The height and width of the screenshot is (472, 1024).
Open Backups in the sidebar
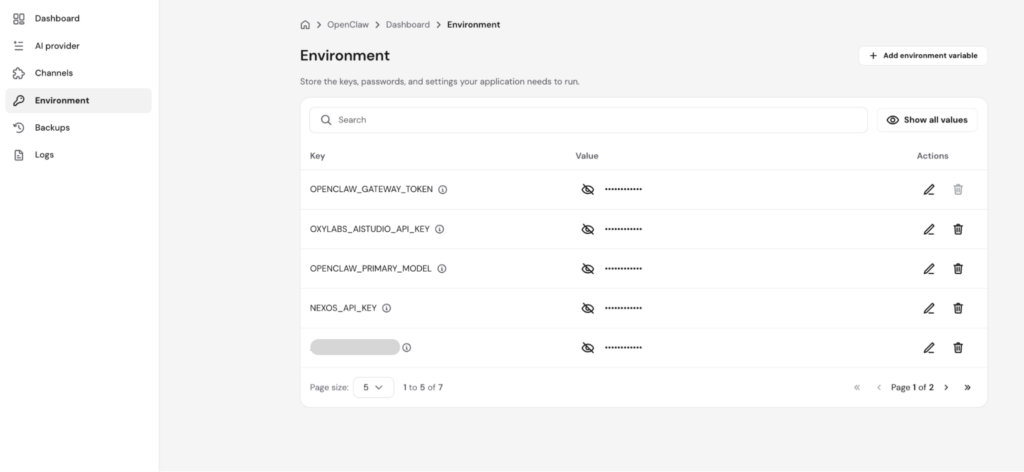click(x=78, y=128)
